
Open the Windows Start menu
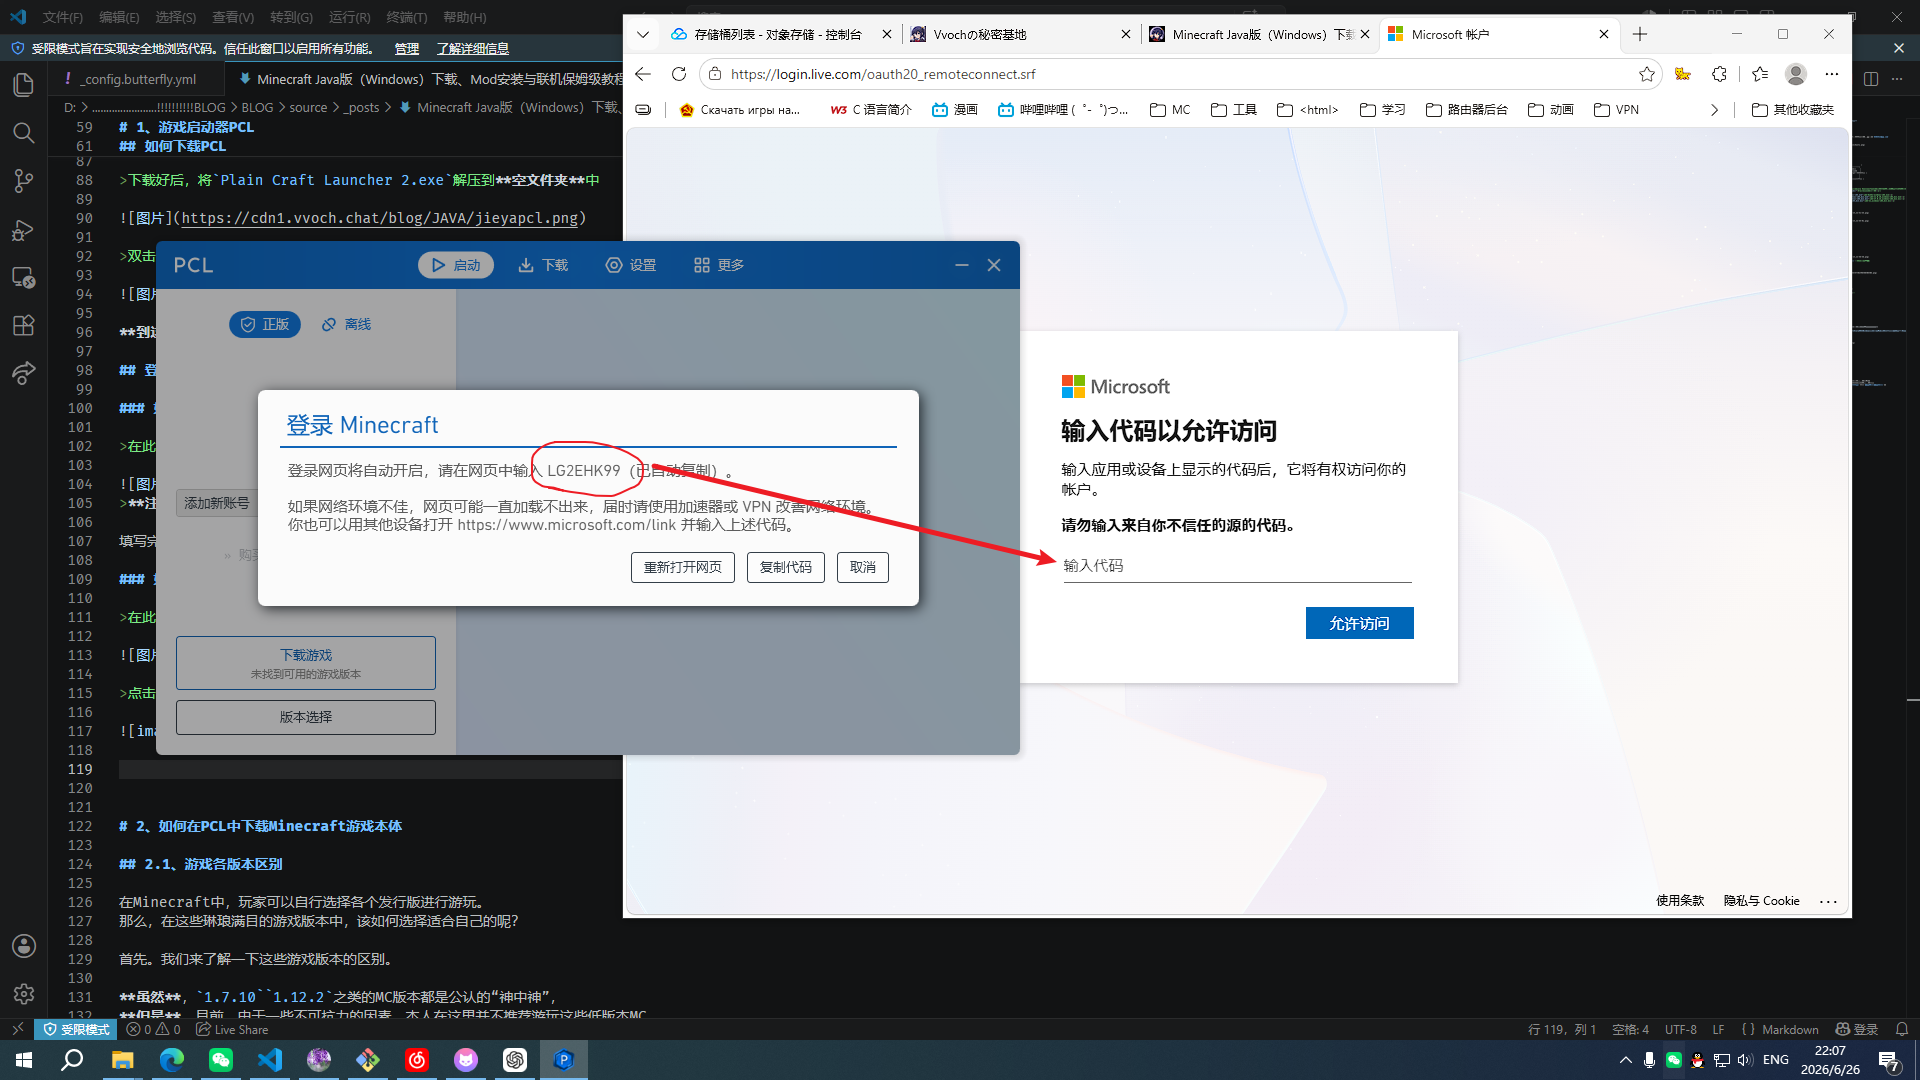tap(24, 1060)
